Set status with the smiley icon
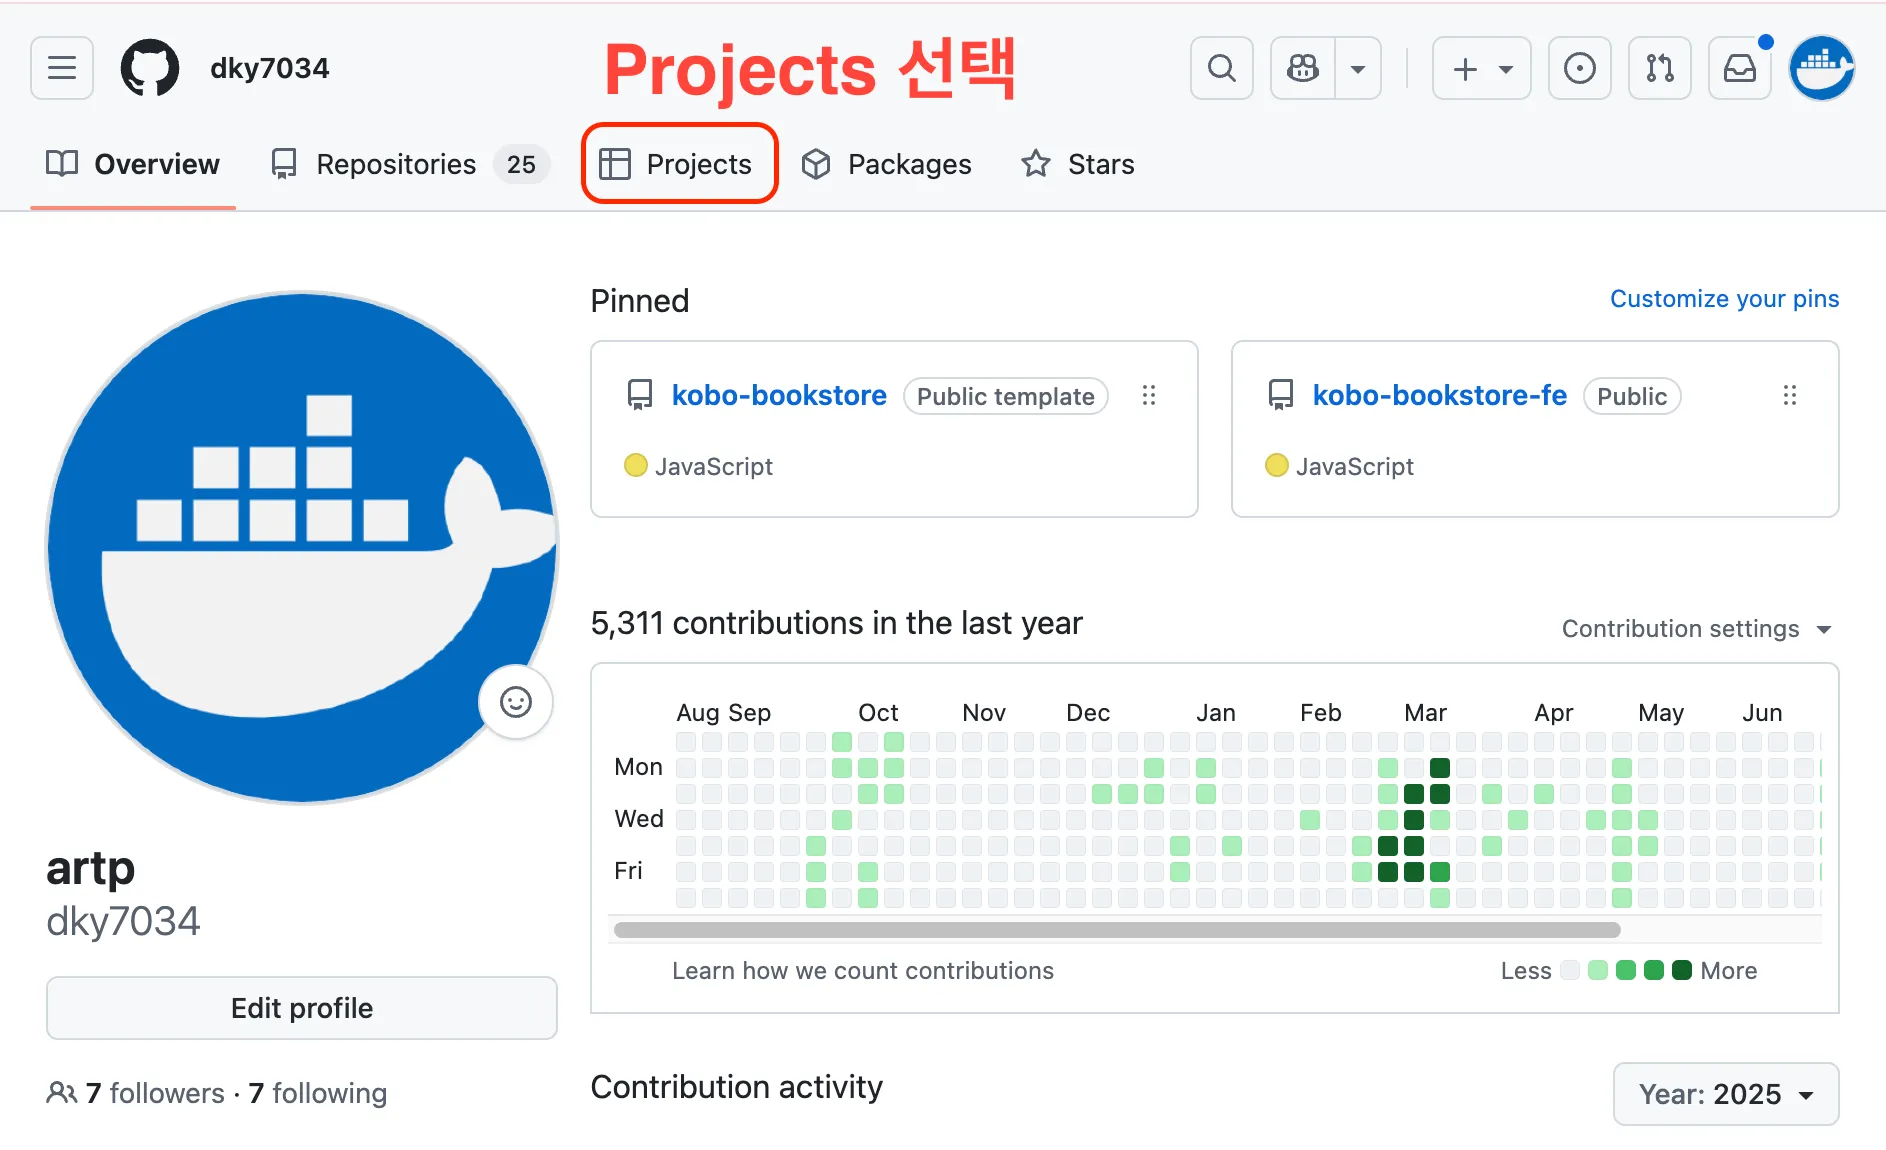This screenshot has height=1150, width=1886. click(x=516, y=702)
